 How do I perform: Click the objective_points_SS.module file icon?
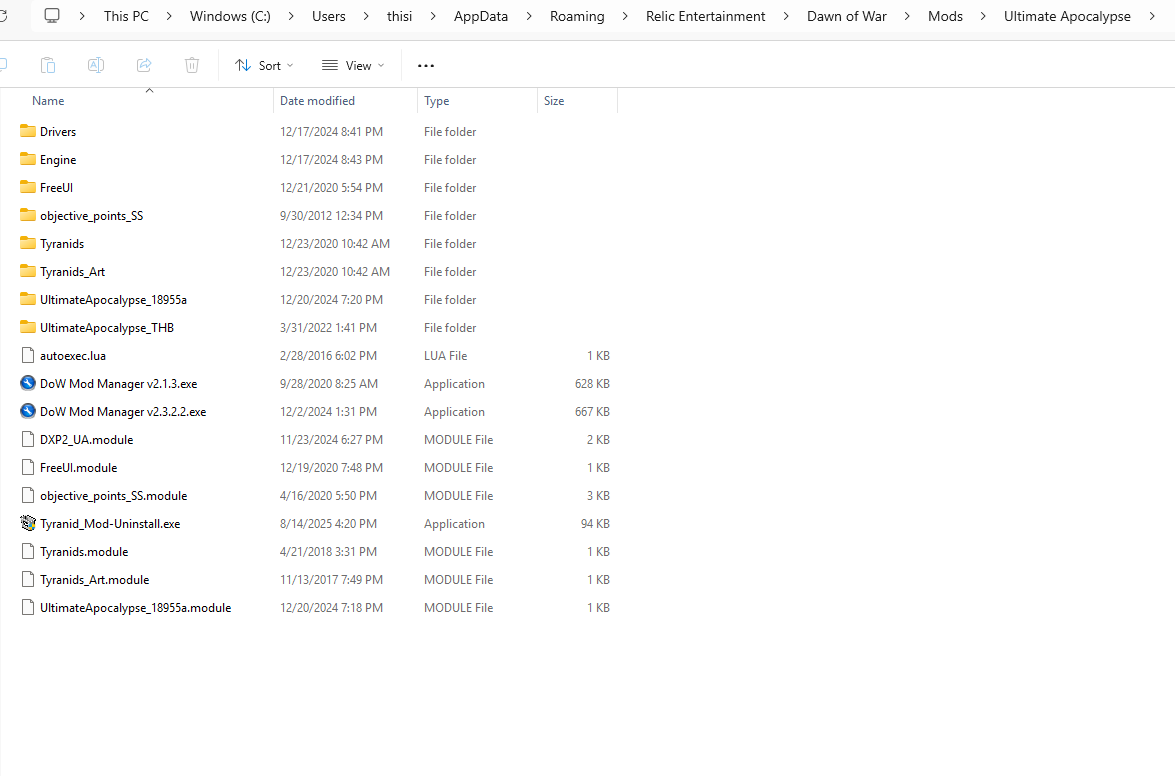pos(28,495)
